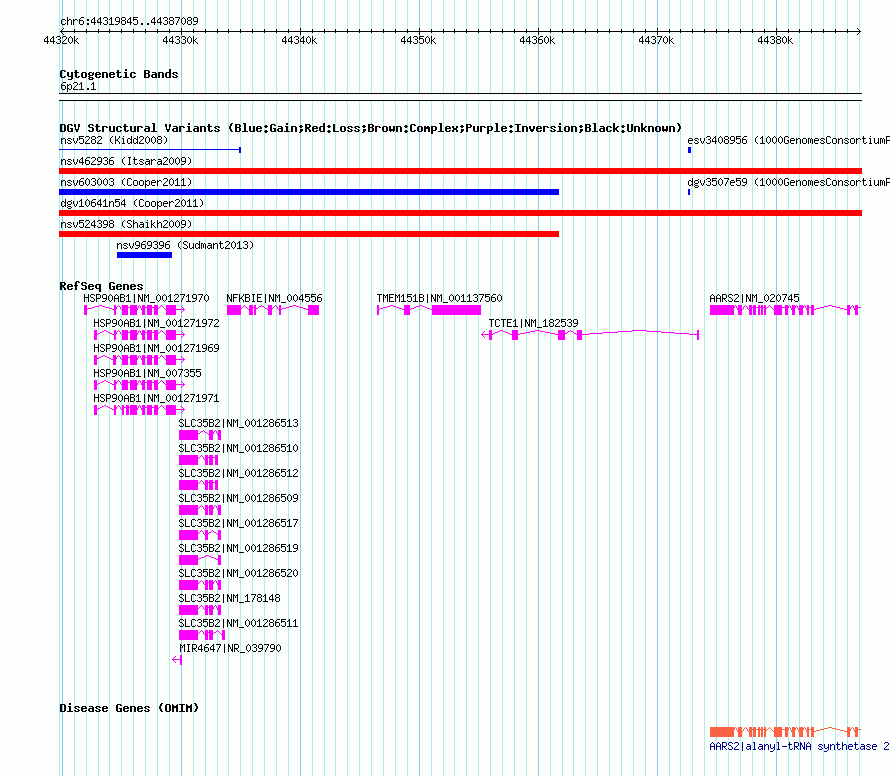Click the esv3408956 variant label

pos(788,140)
